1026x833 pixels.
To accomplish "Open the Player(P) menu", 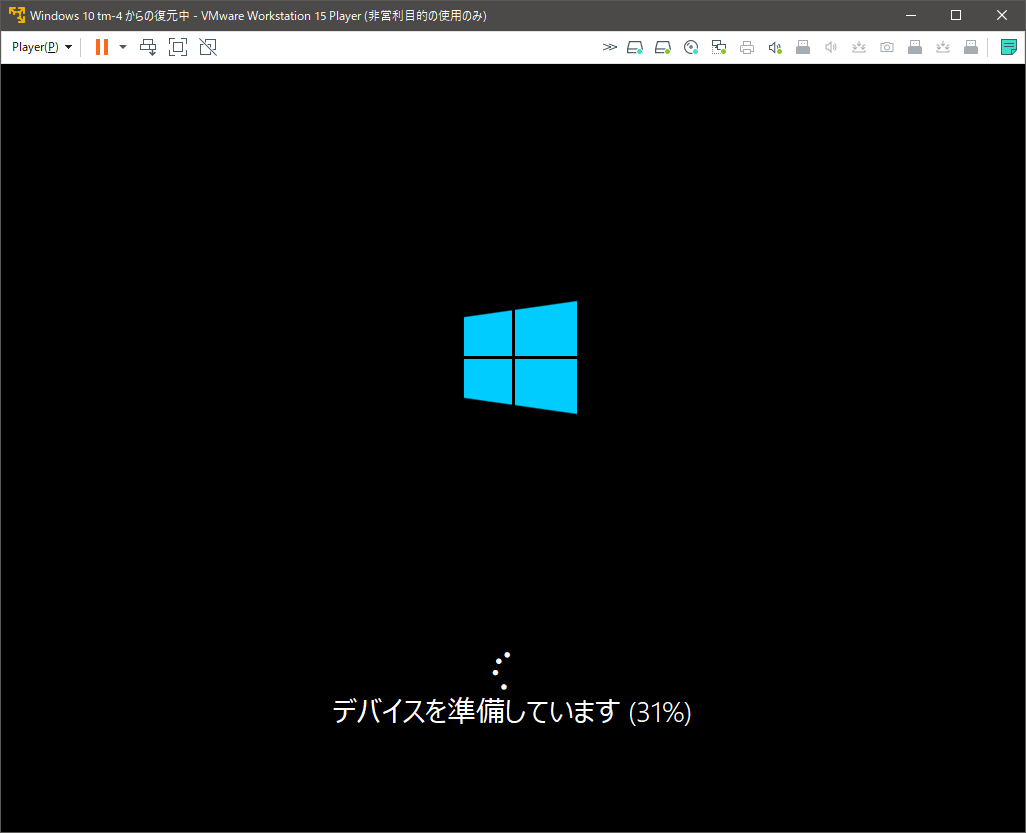I will tap(41, 47).
